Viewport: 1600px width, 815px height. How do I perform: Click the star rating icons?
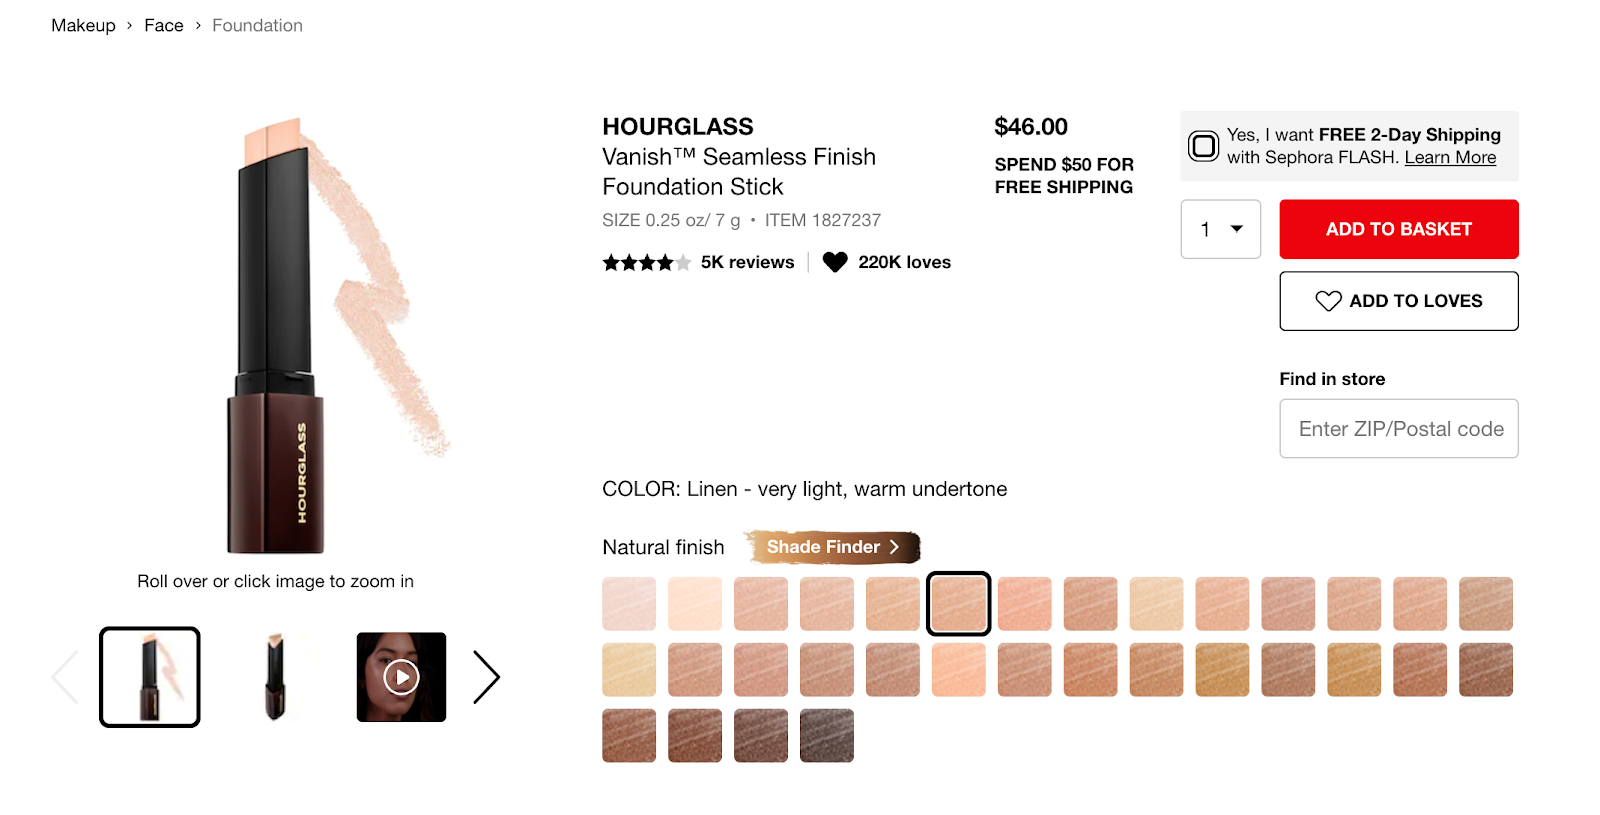(646, 263)
